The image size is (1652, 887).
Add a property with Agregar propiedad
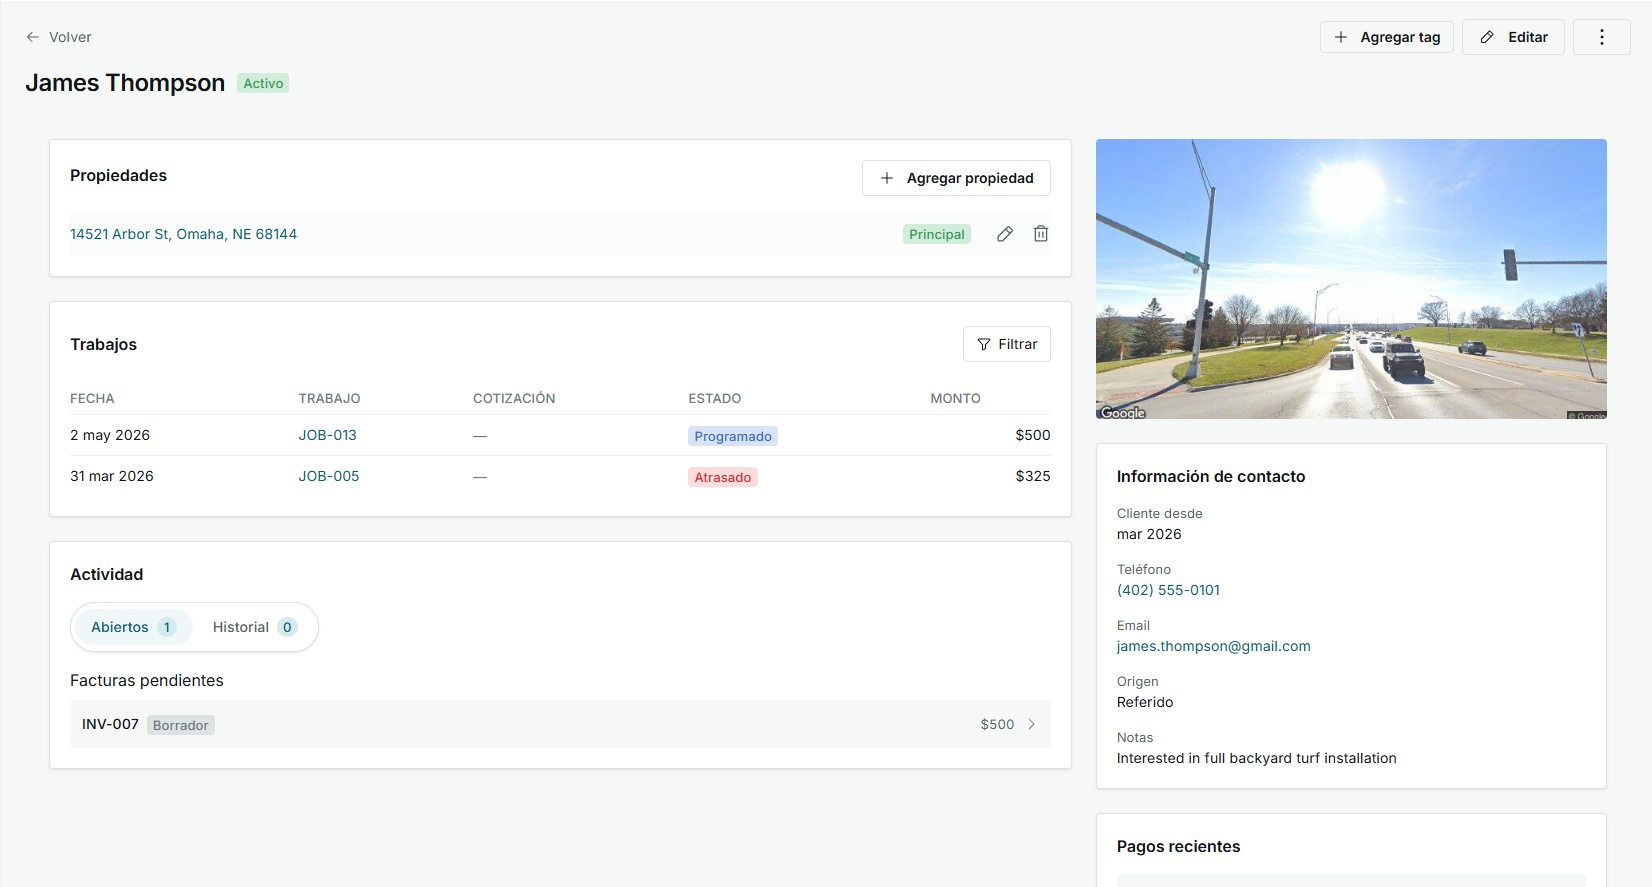[x=956, y=178]
